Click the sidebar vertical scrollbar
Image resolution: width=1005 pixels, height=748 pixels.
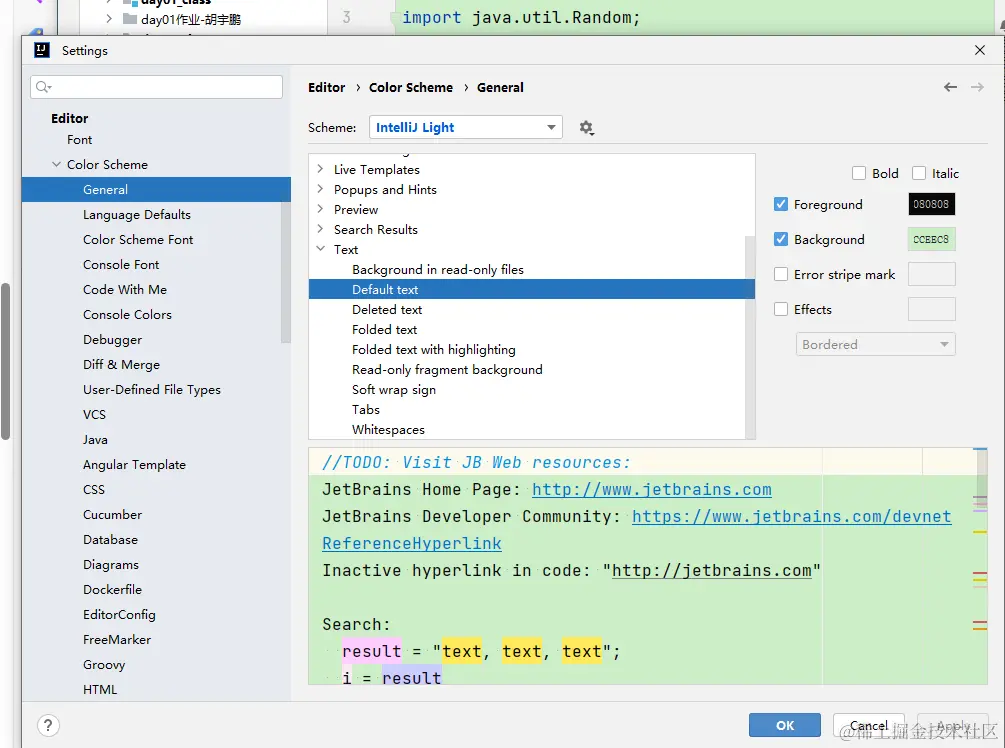point(286,272)
